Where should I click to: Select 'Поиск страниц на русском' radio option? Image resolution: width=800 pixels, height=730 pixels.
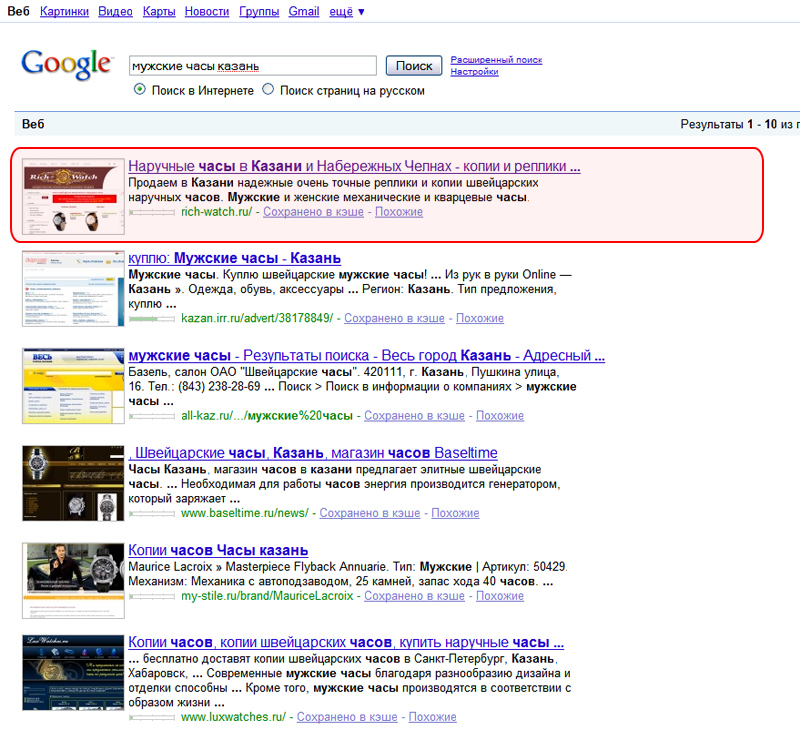[268, 90]
